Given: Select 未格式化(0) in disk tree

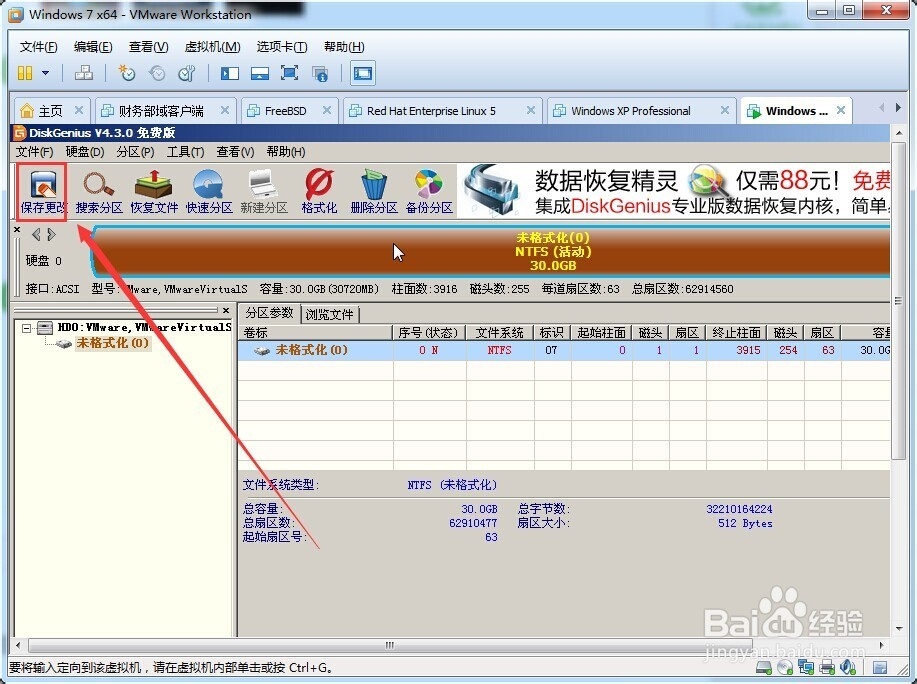Looking at the screenshot, I should pos(113,343).
